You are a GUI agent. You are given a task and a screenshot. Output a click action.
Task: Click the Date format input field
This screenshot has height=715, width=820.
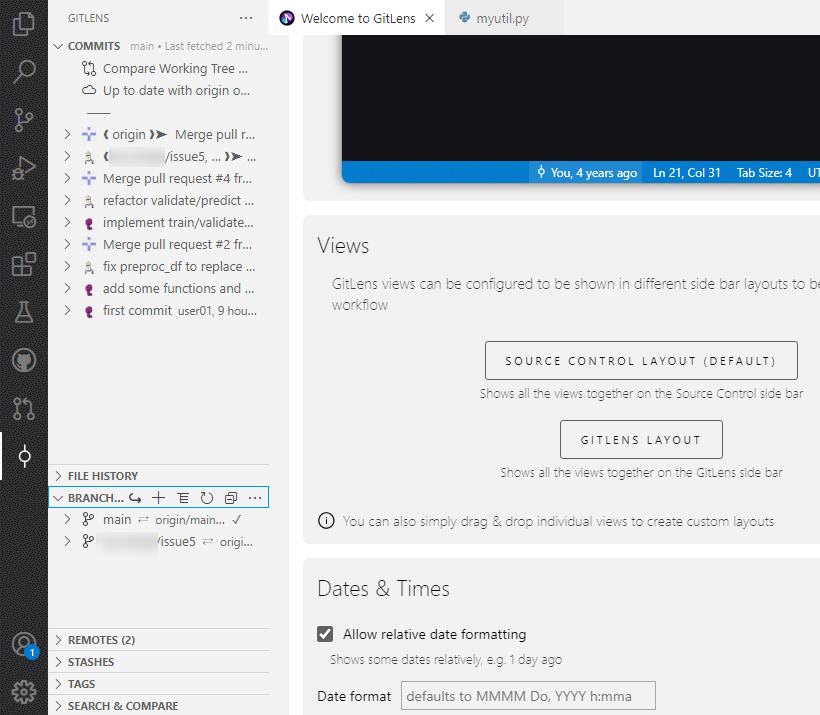(528, 695)
